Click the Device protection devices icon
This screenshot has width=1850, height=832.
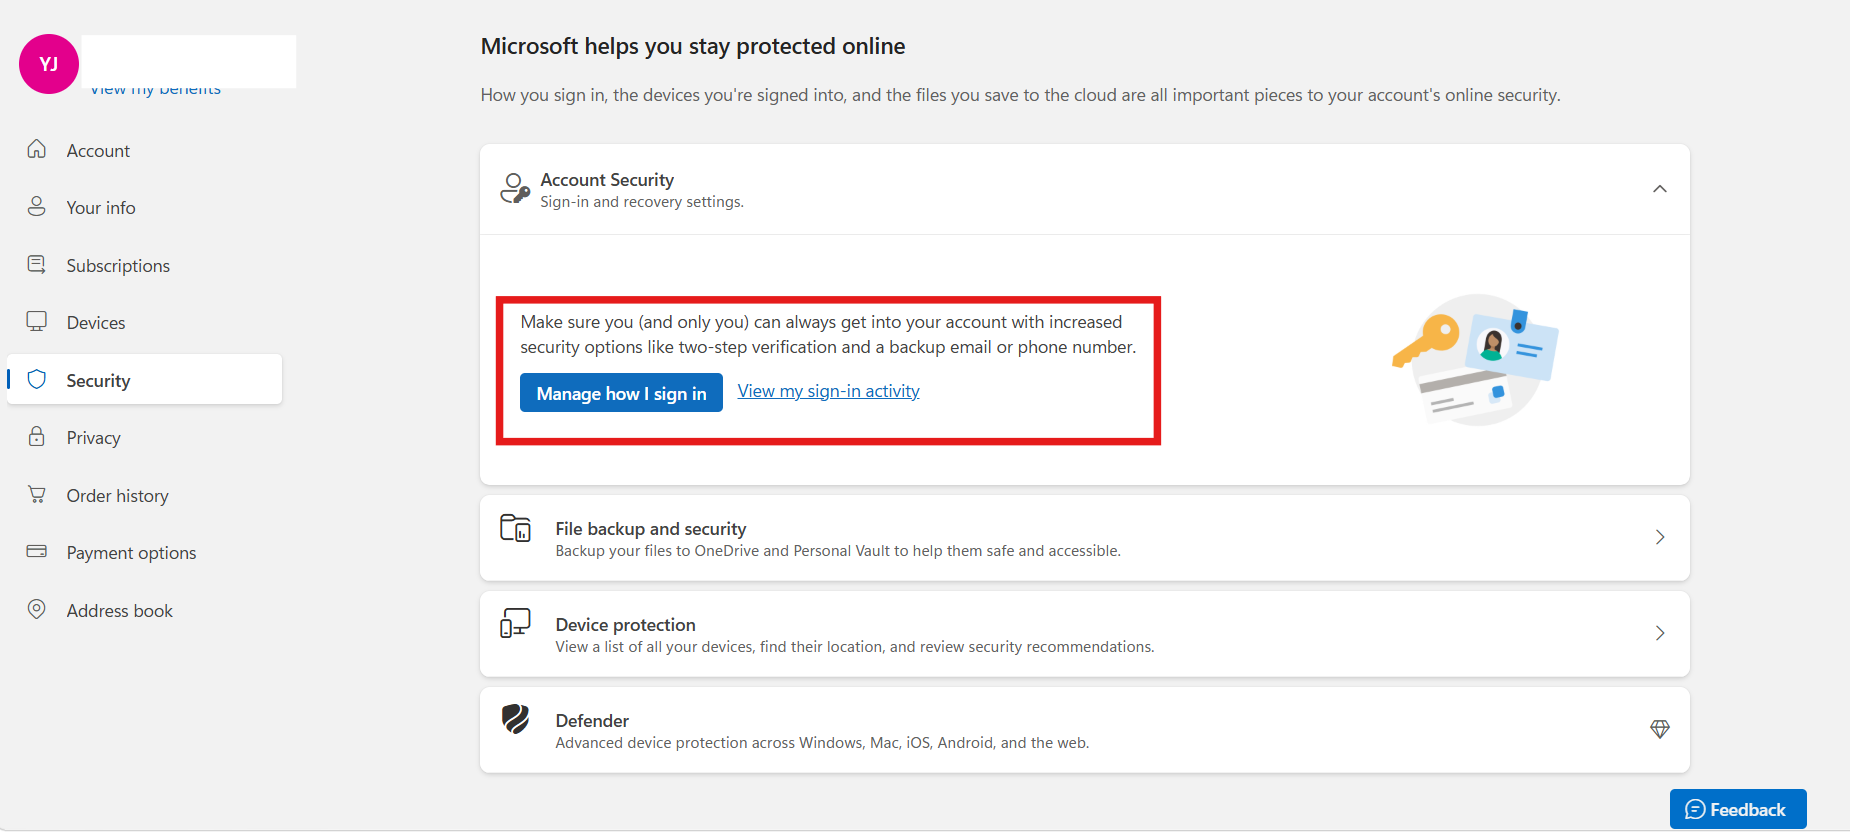tap(515, 623)
